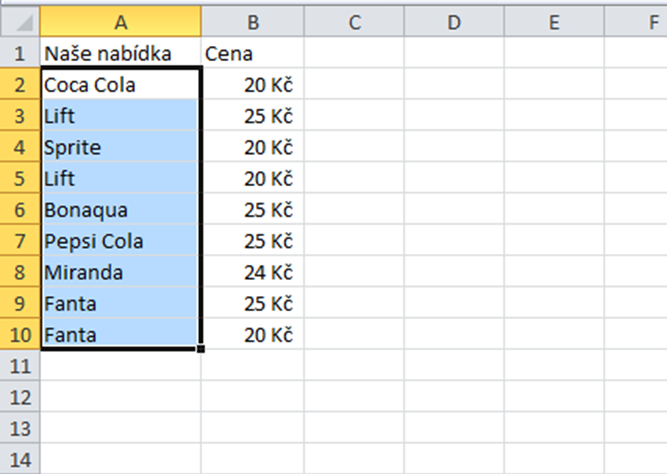
Task: Select column E header
Action: 554,22
